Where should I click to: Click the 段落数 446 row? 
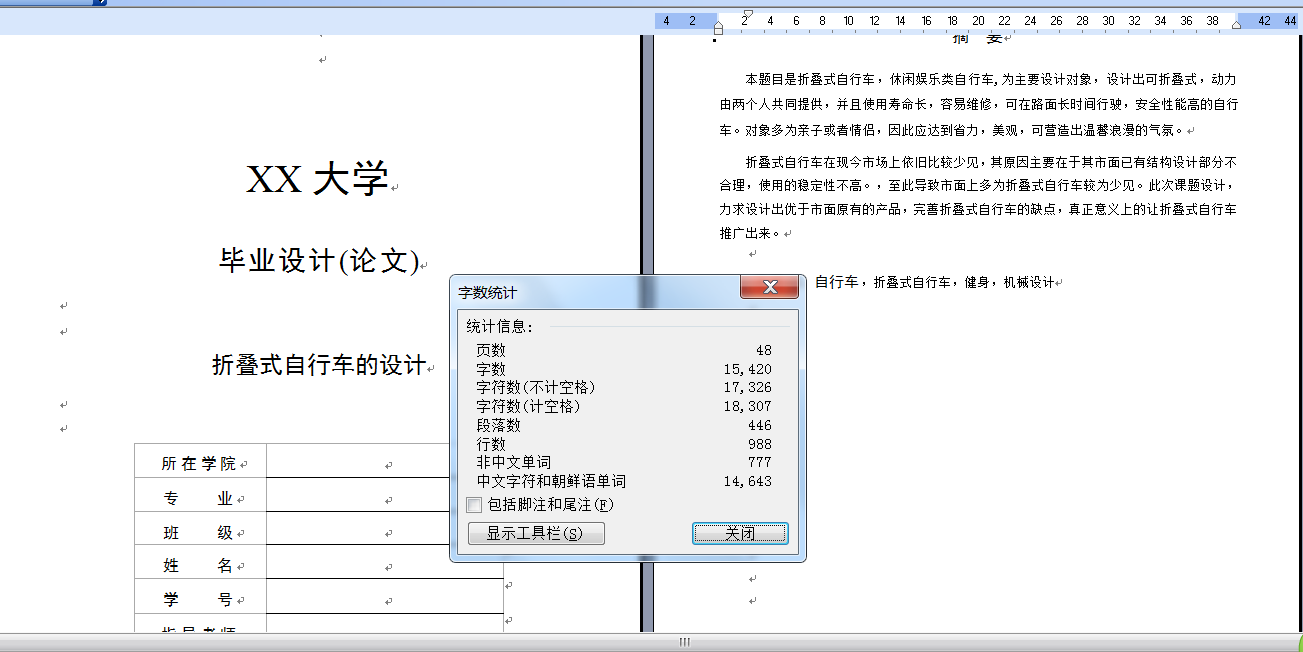tap(624, 426)
